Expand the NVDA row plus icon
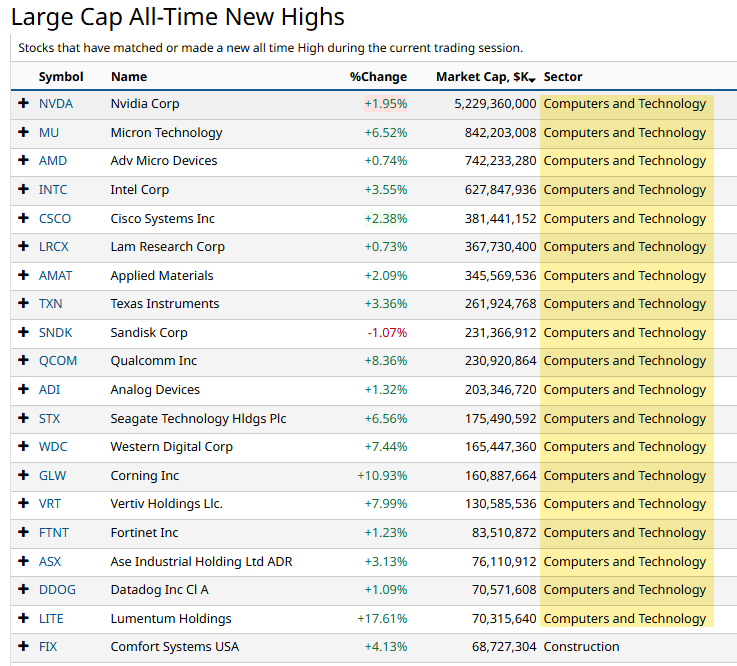 click(24, 103)
